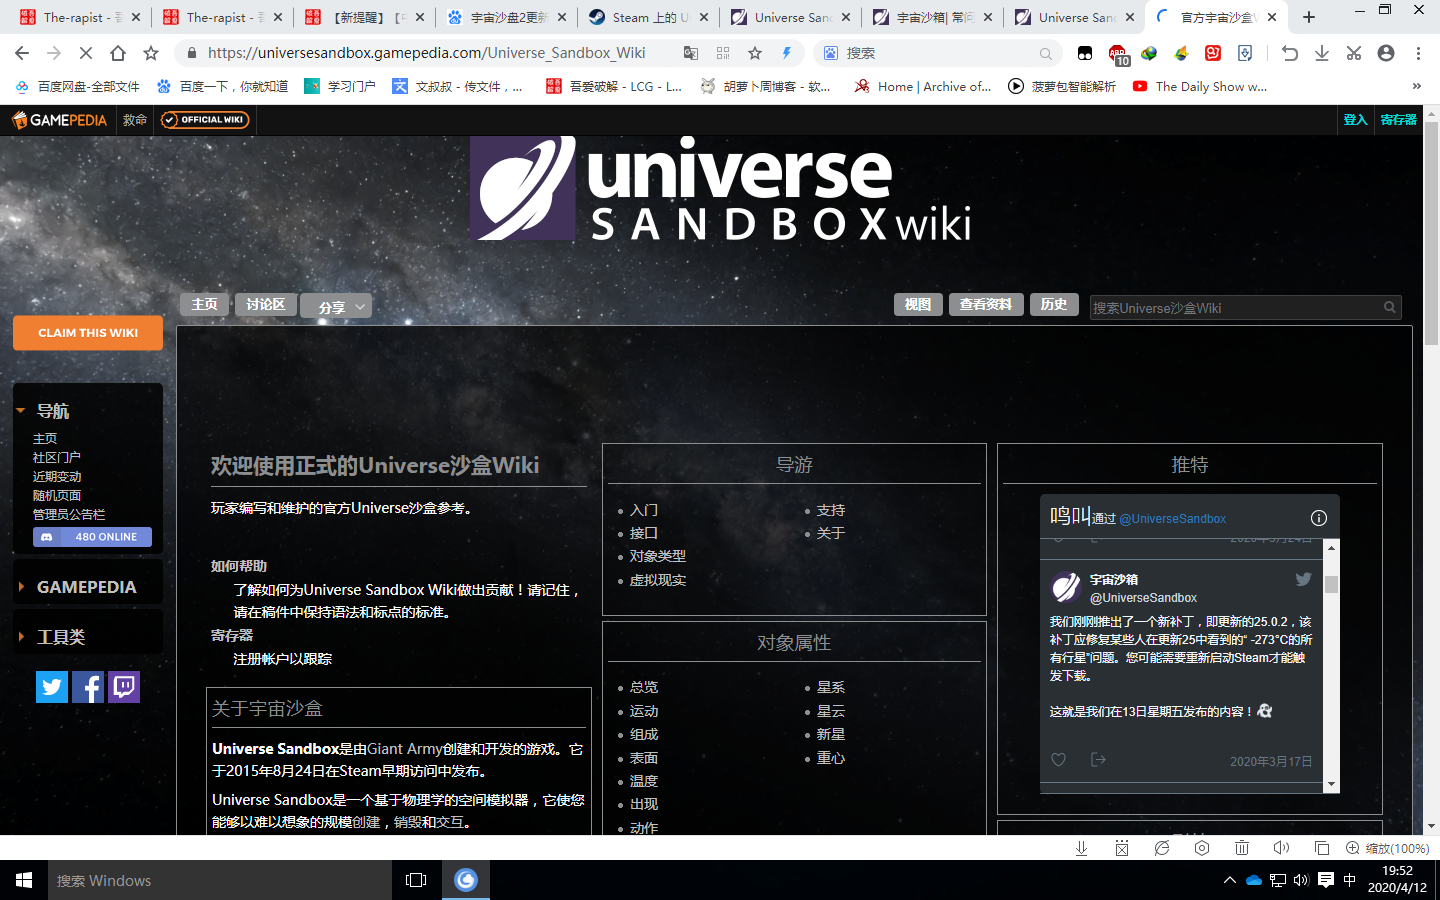Open the status bar download manager icon

[1081, 848]
